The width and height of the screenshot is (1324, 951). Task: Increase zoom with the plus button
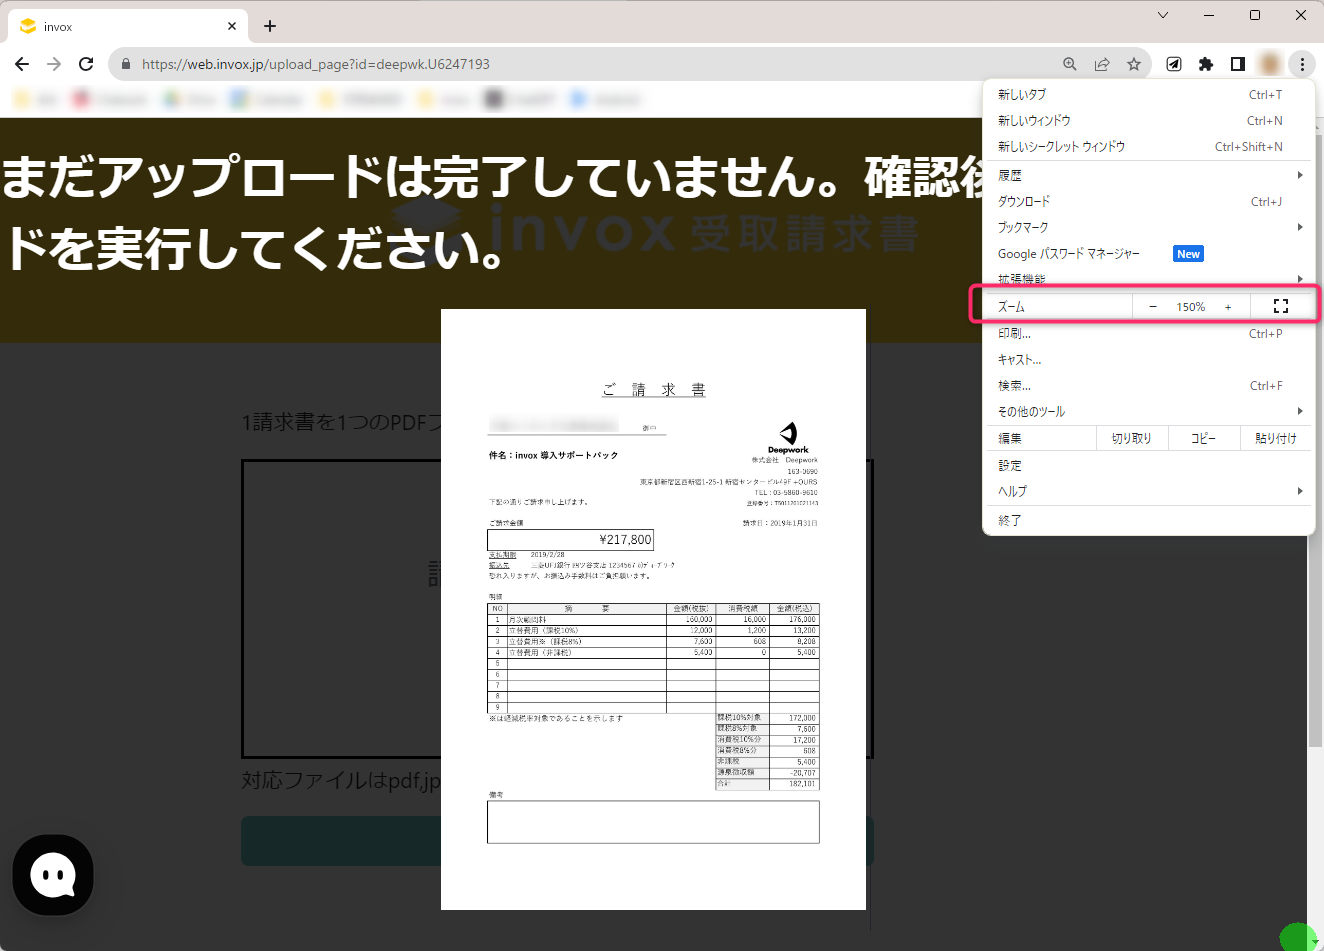(1228, 307)
